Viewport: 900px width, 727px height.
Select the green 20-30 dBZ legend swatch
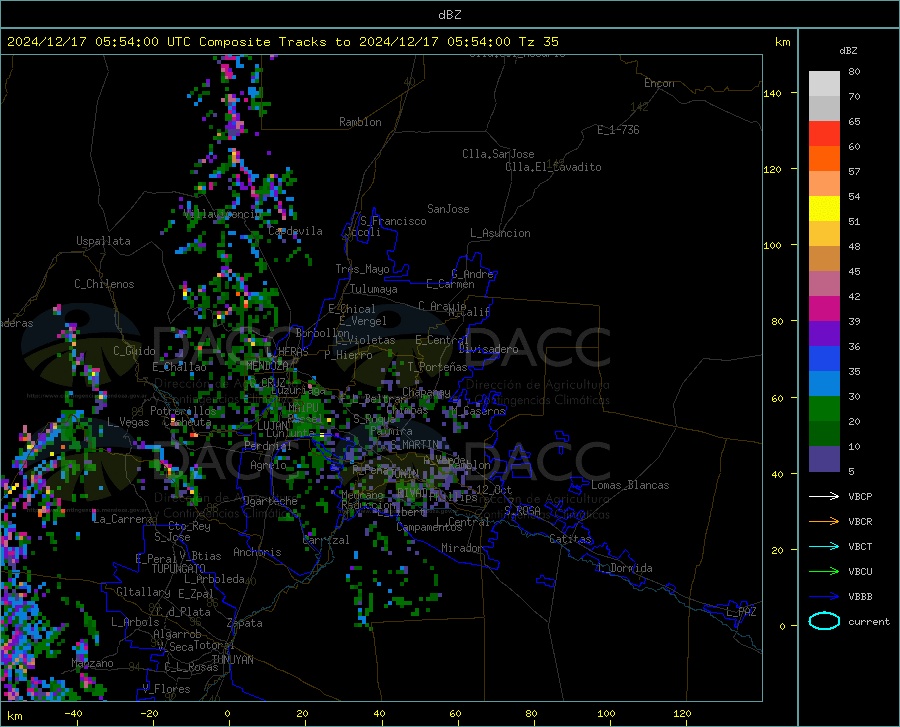pos(824,409)
